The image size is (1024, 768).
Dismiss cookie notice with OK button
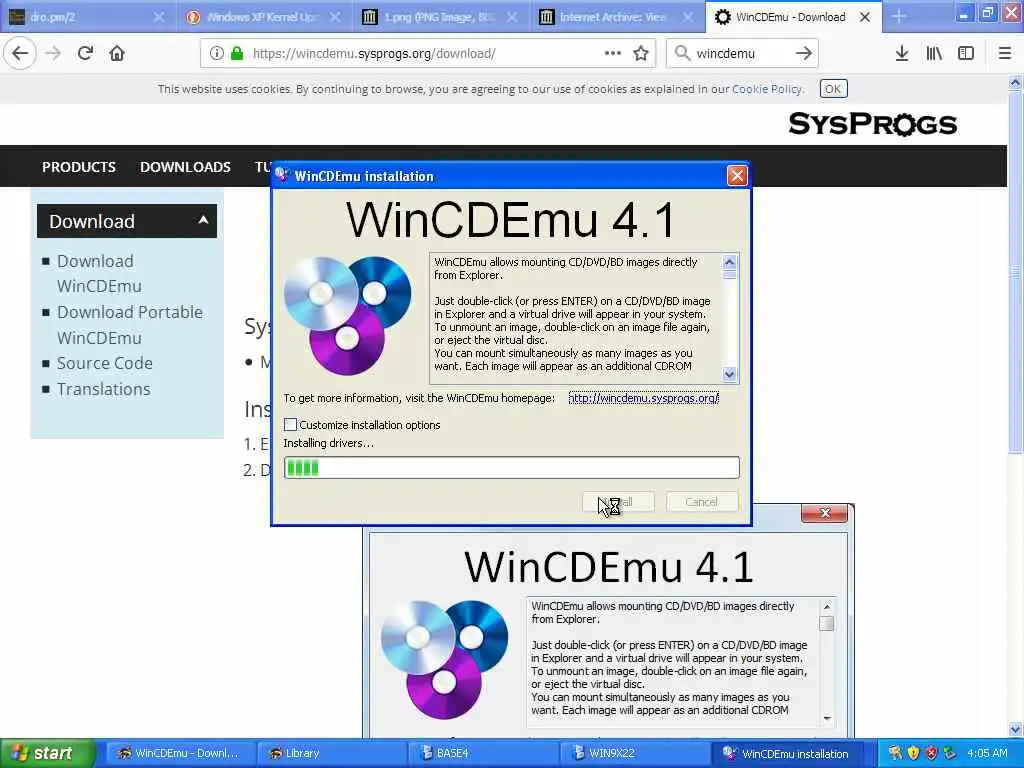pyautogui.click(x=833, y=89)
